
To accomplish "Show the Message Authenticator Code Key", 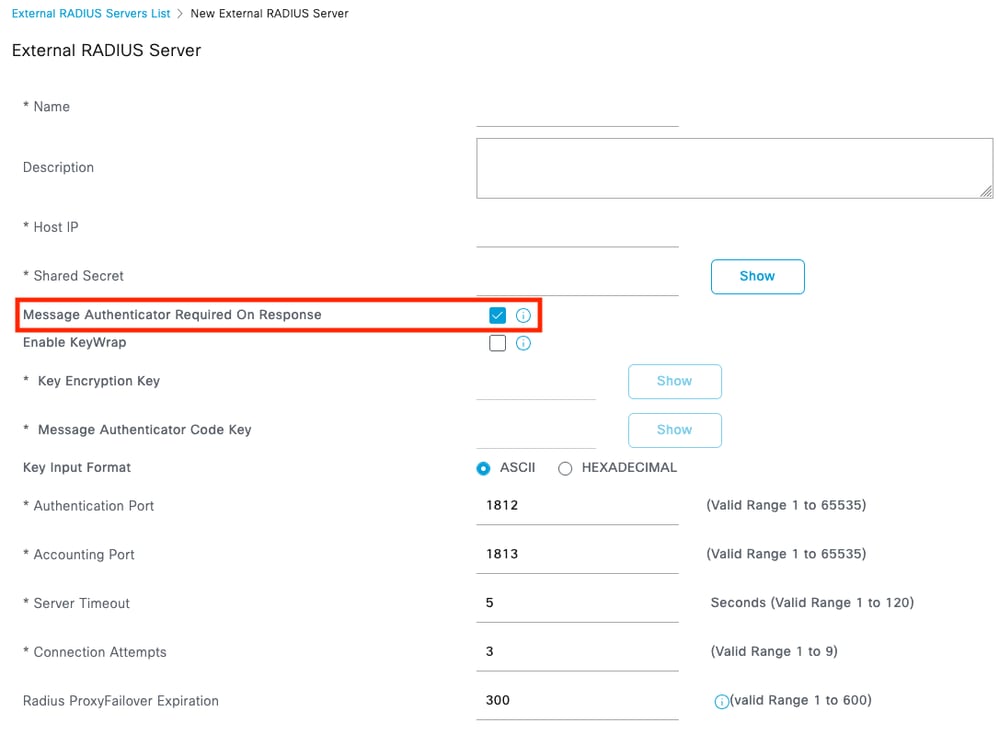I will point(674,430).
